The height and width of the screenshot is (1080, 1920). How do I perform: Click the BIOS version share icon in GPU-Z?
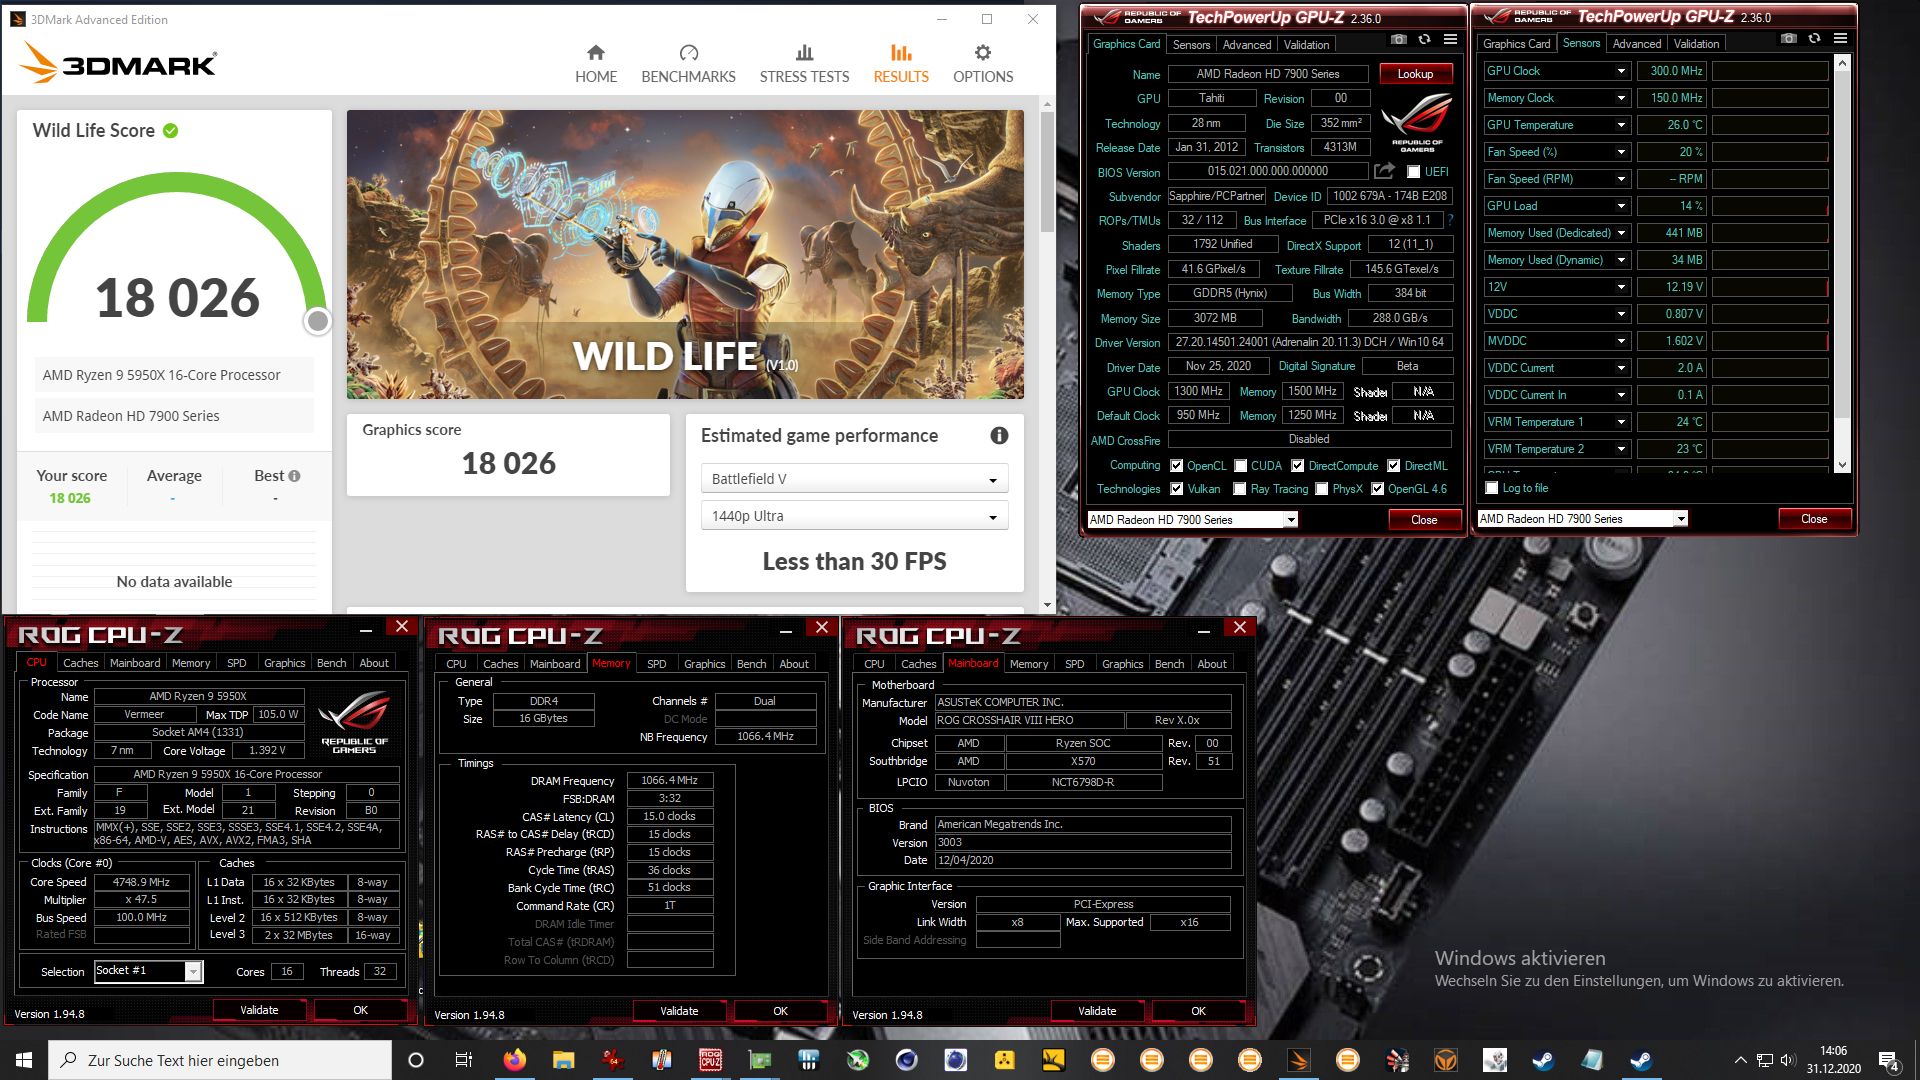(1384, 172)
